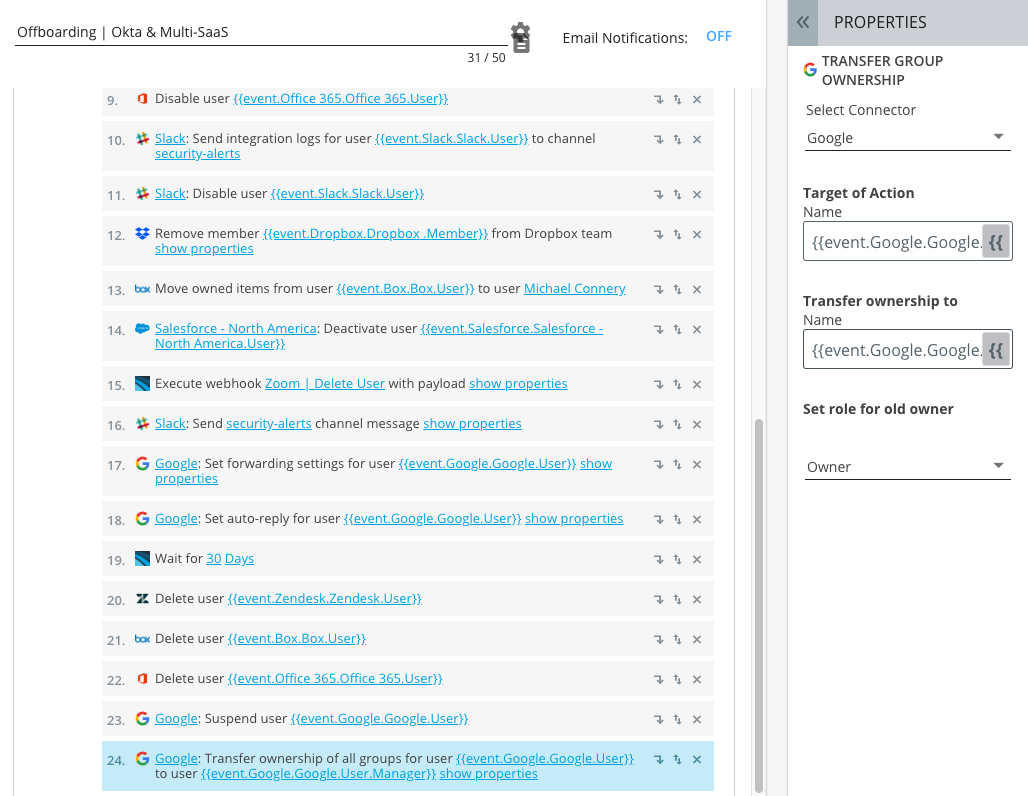The image size is (1028, 796).
Task: Delete step 10 Slack integration logs
Action: pos(697,140)
